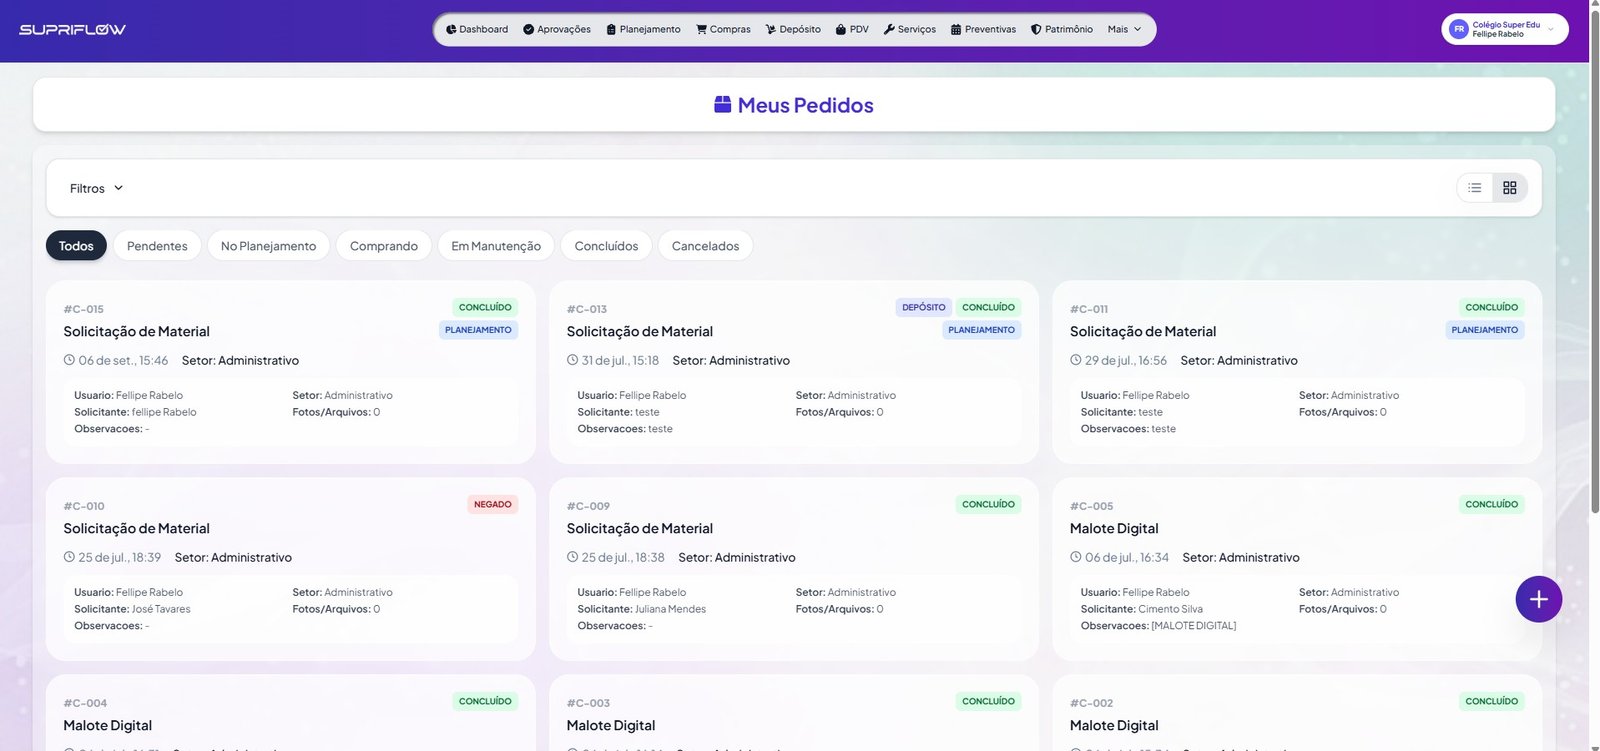
Task: Click CONCLUÍDO badge on order #C-003
Action: point(988,702)
